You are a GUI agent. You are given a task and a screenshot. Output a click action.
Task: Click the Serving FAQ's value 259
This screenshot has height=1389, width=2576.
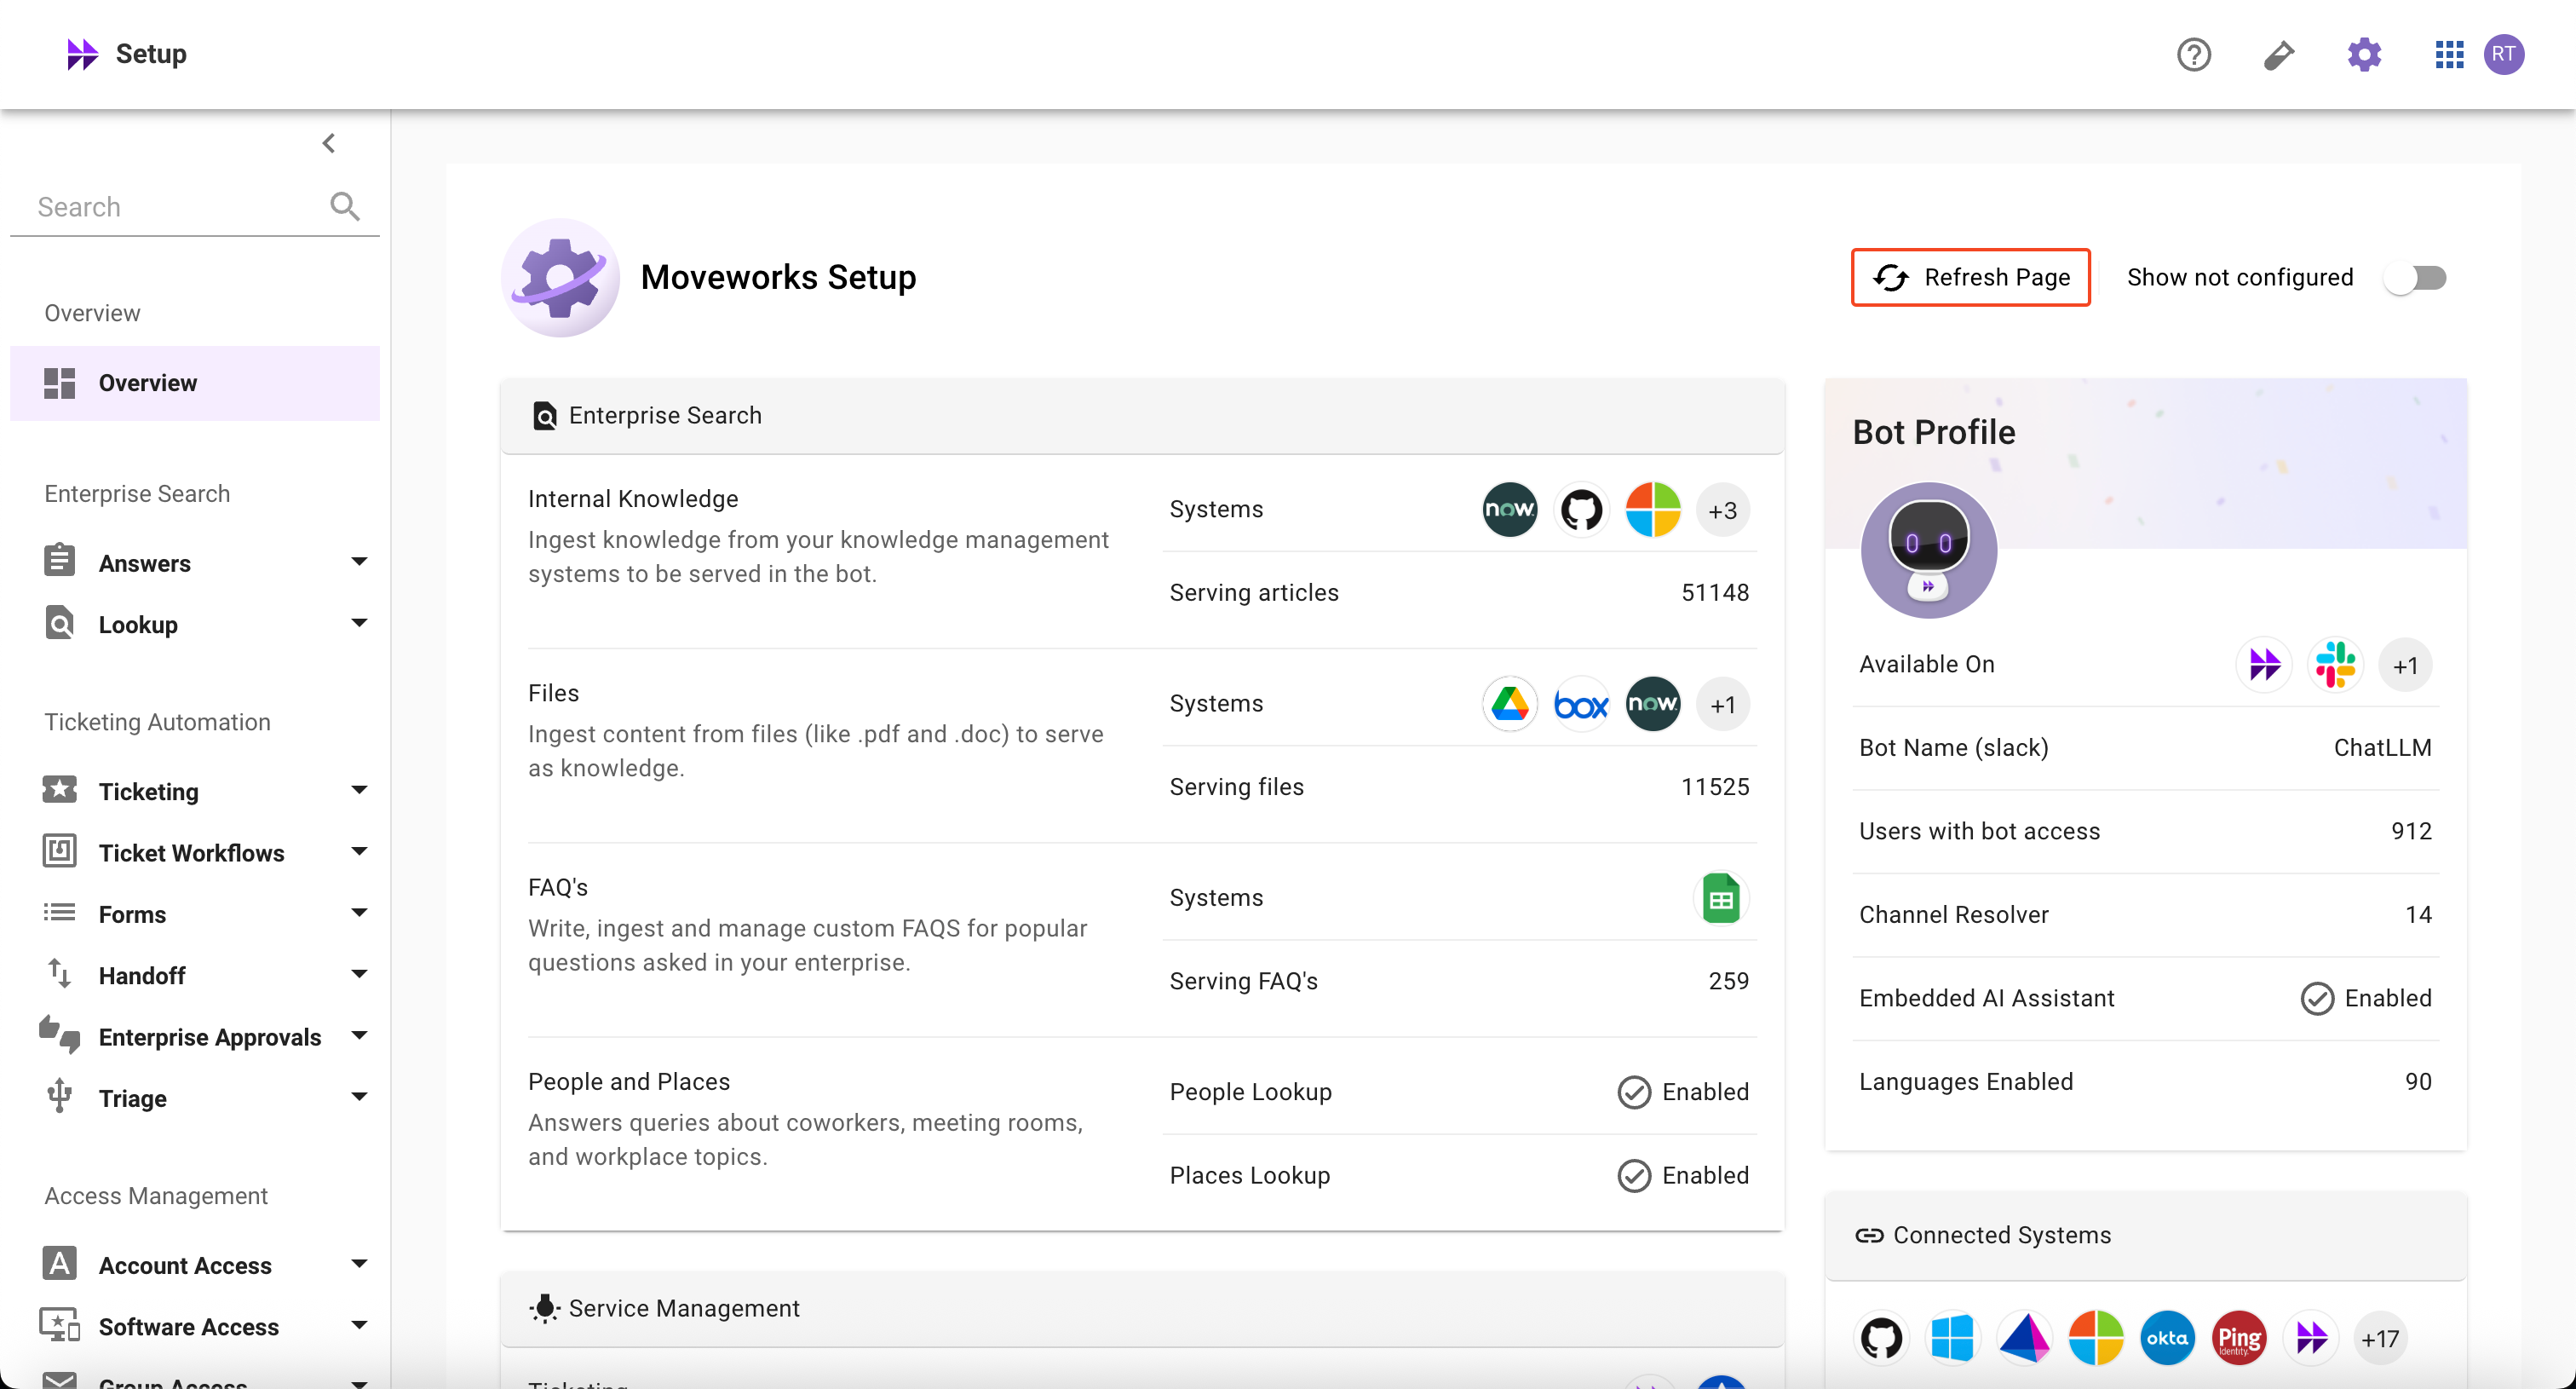coord(1728,981)
